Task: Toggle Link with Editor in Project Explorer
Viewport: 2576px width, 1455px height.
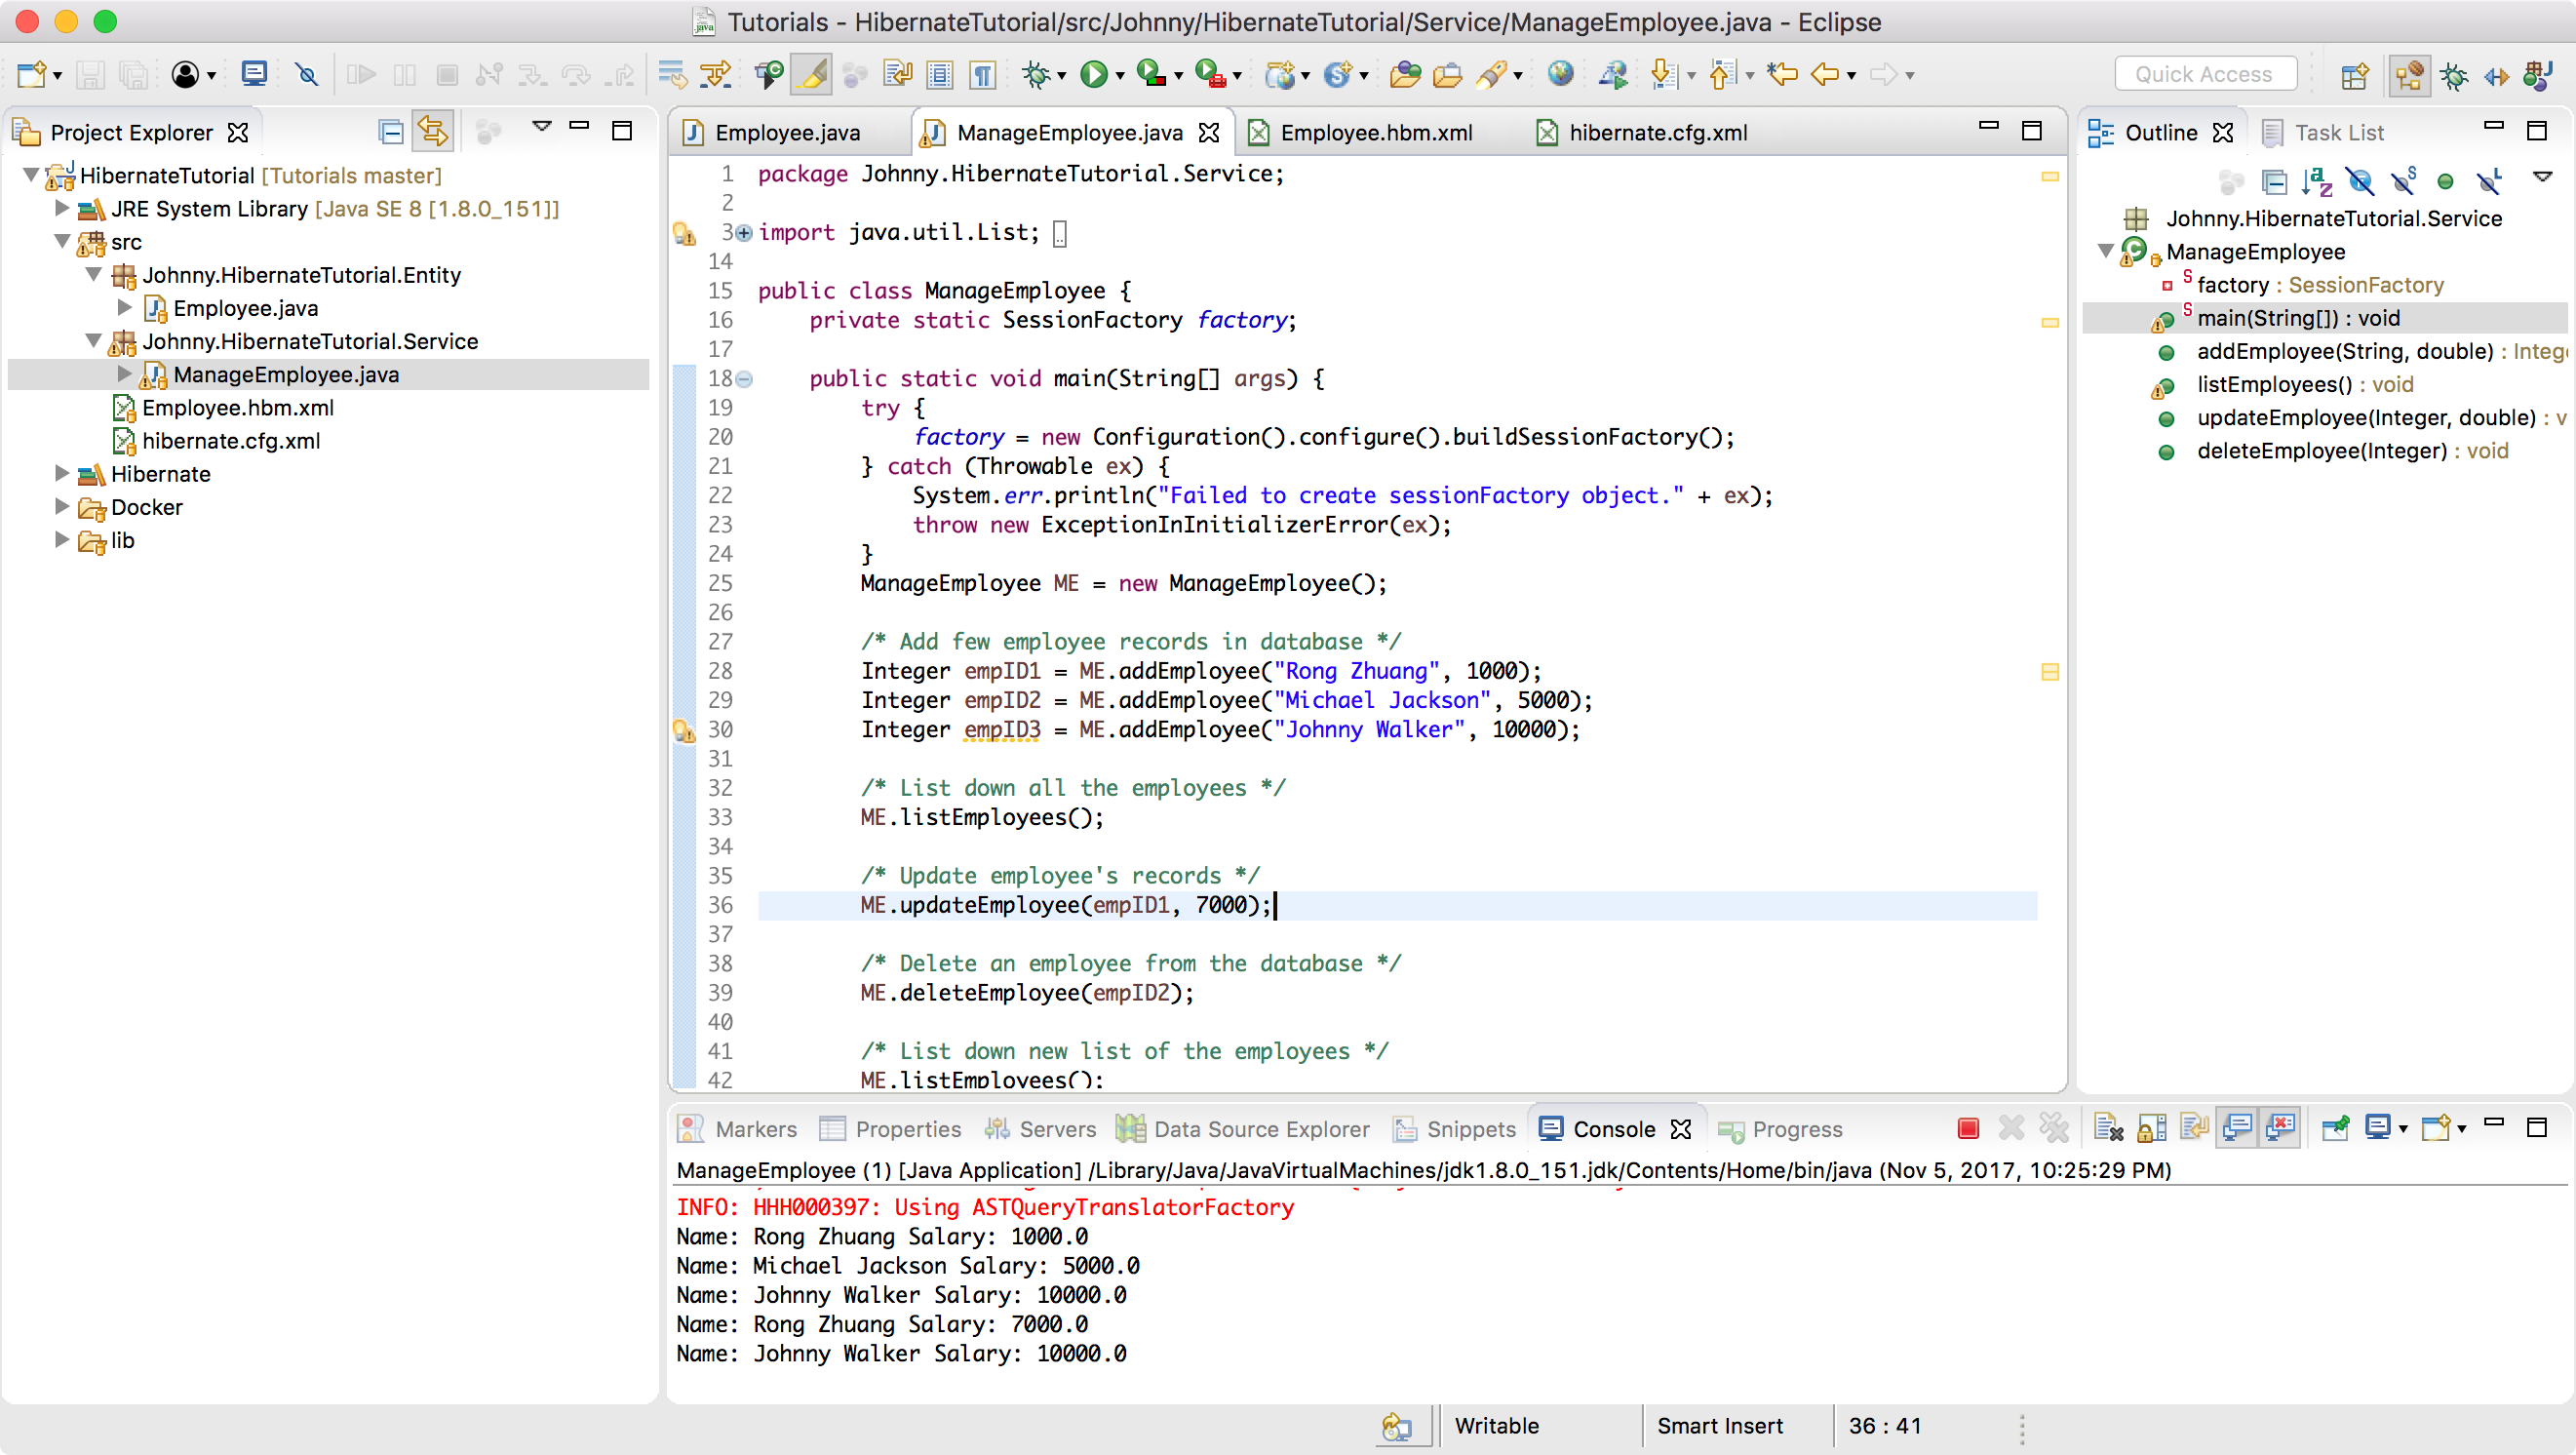Action: click(x=433, y=132)
